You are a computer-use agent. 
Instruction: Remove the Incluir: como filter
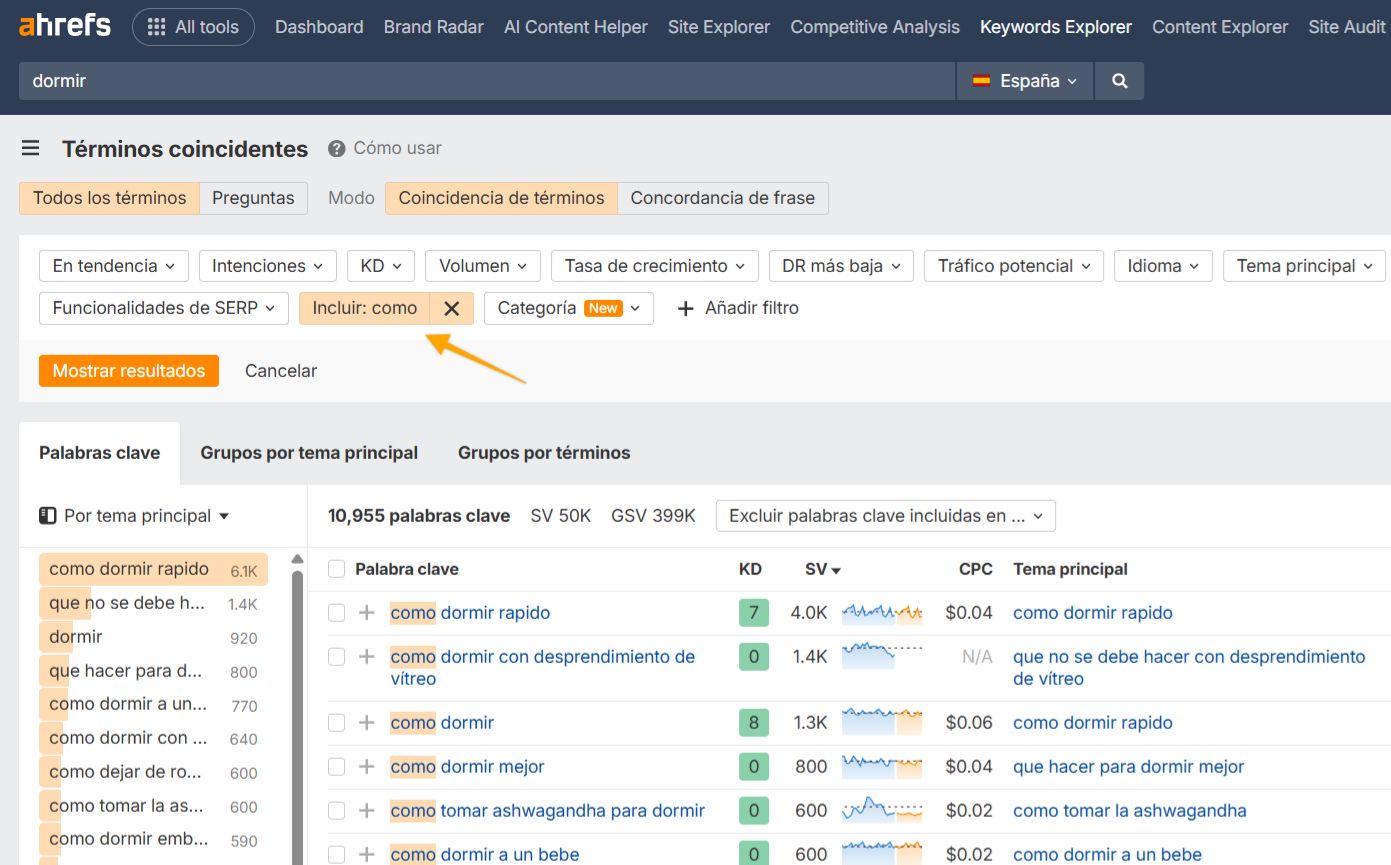pyautogui.click(x=452, y=308)
